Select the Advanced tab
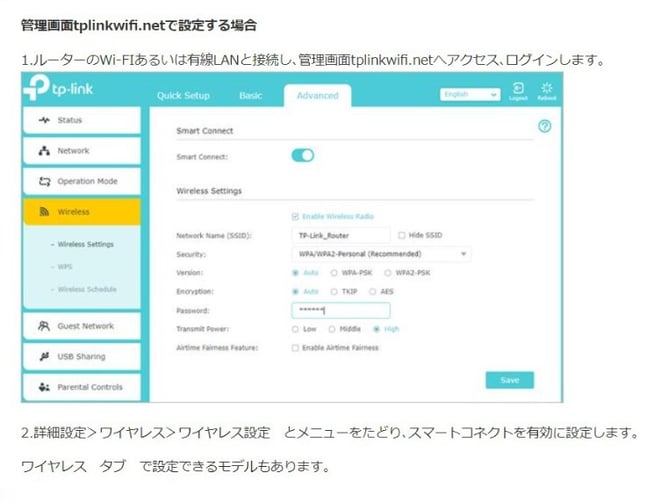This screenshot has height=502, width=661. 317,96
